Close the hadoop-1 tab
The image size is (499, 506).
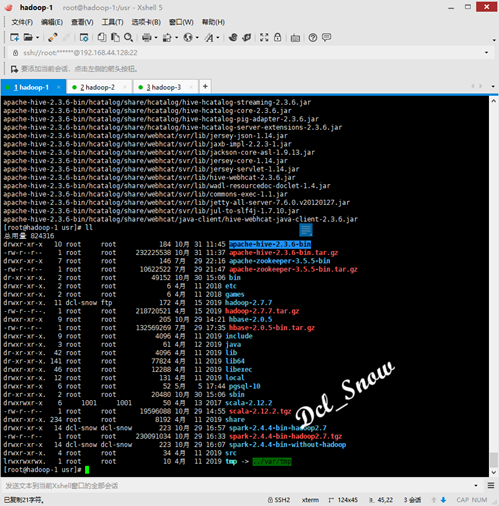[59, 87]
